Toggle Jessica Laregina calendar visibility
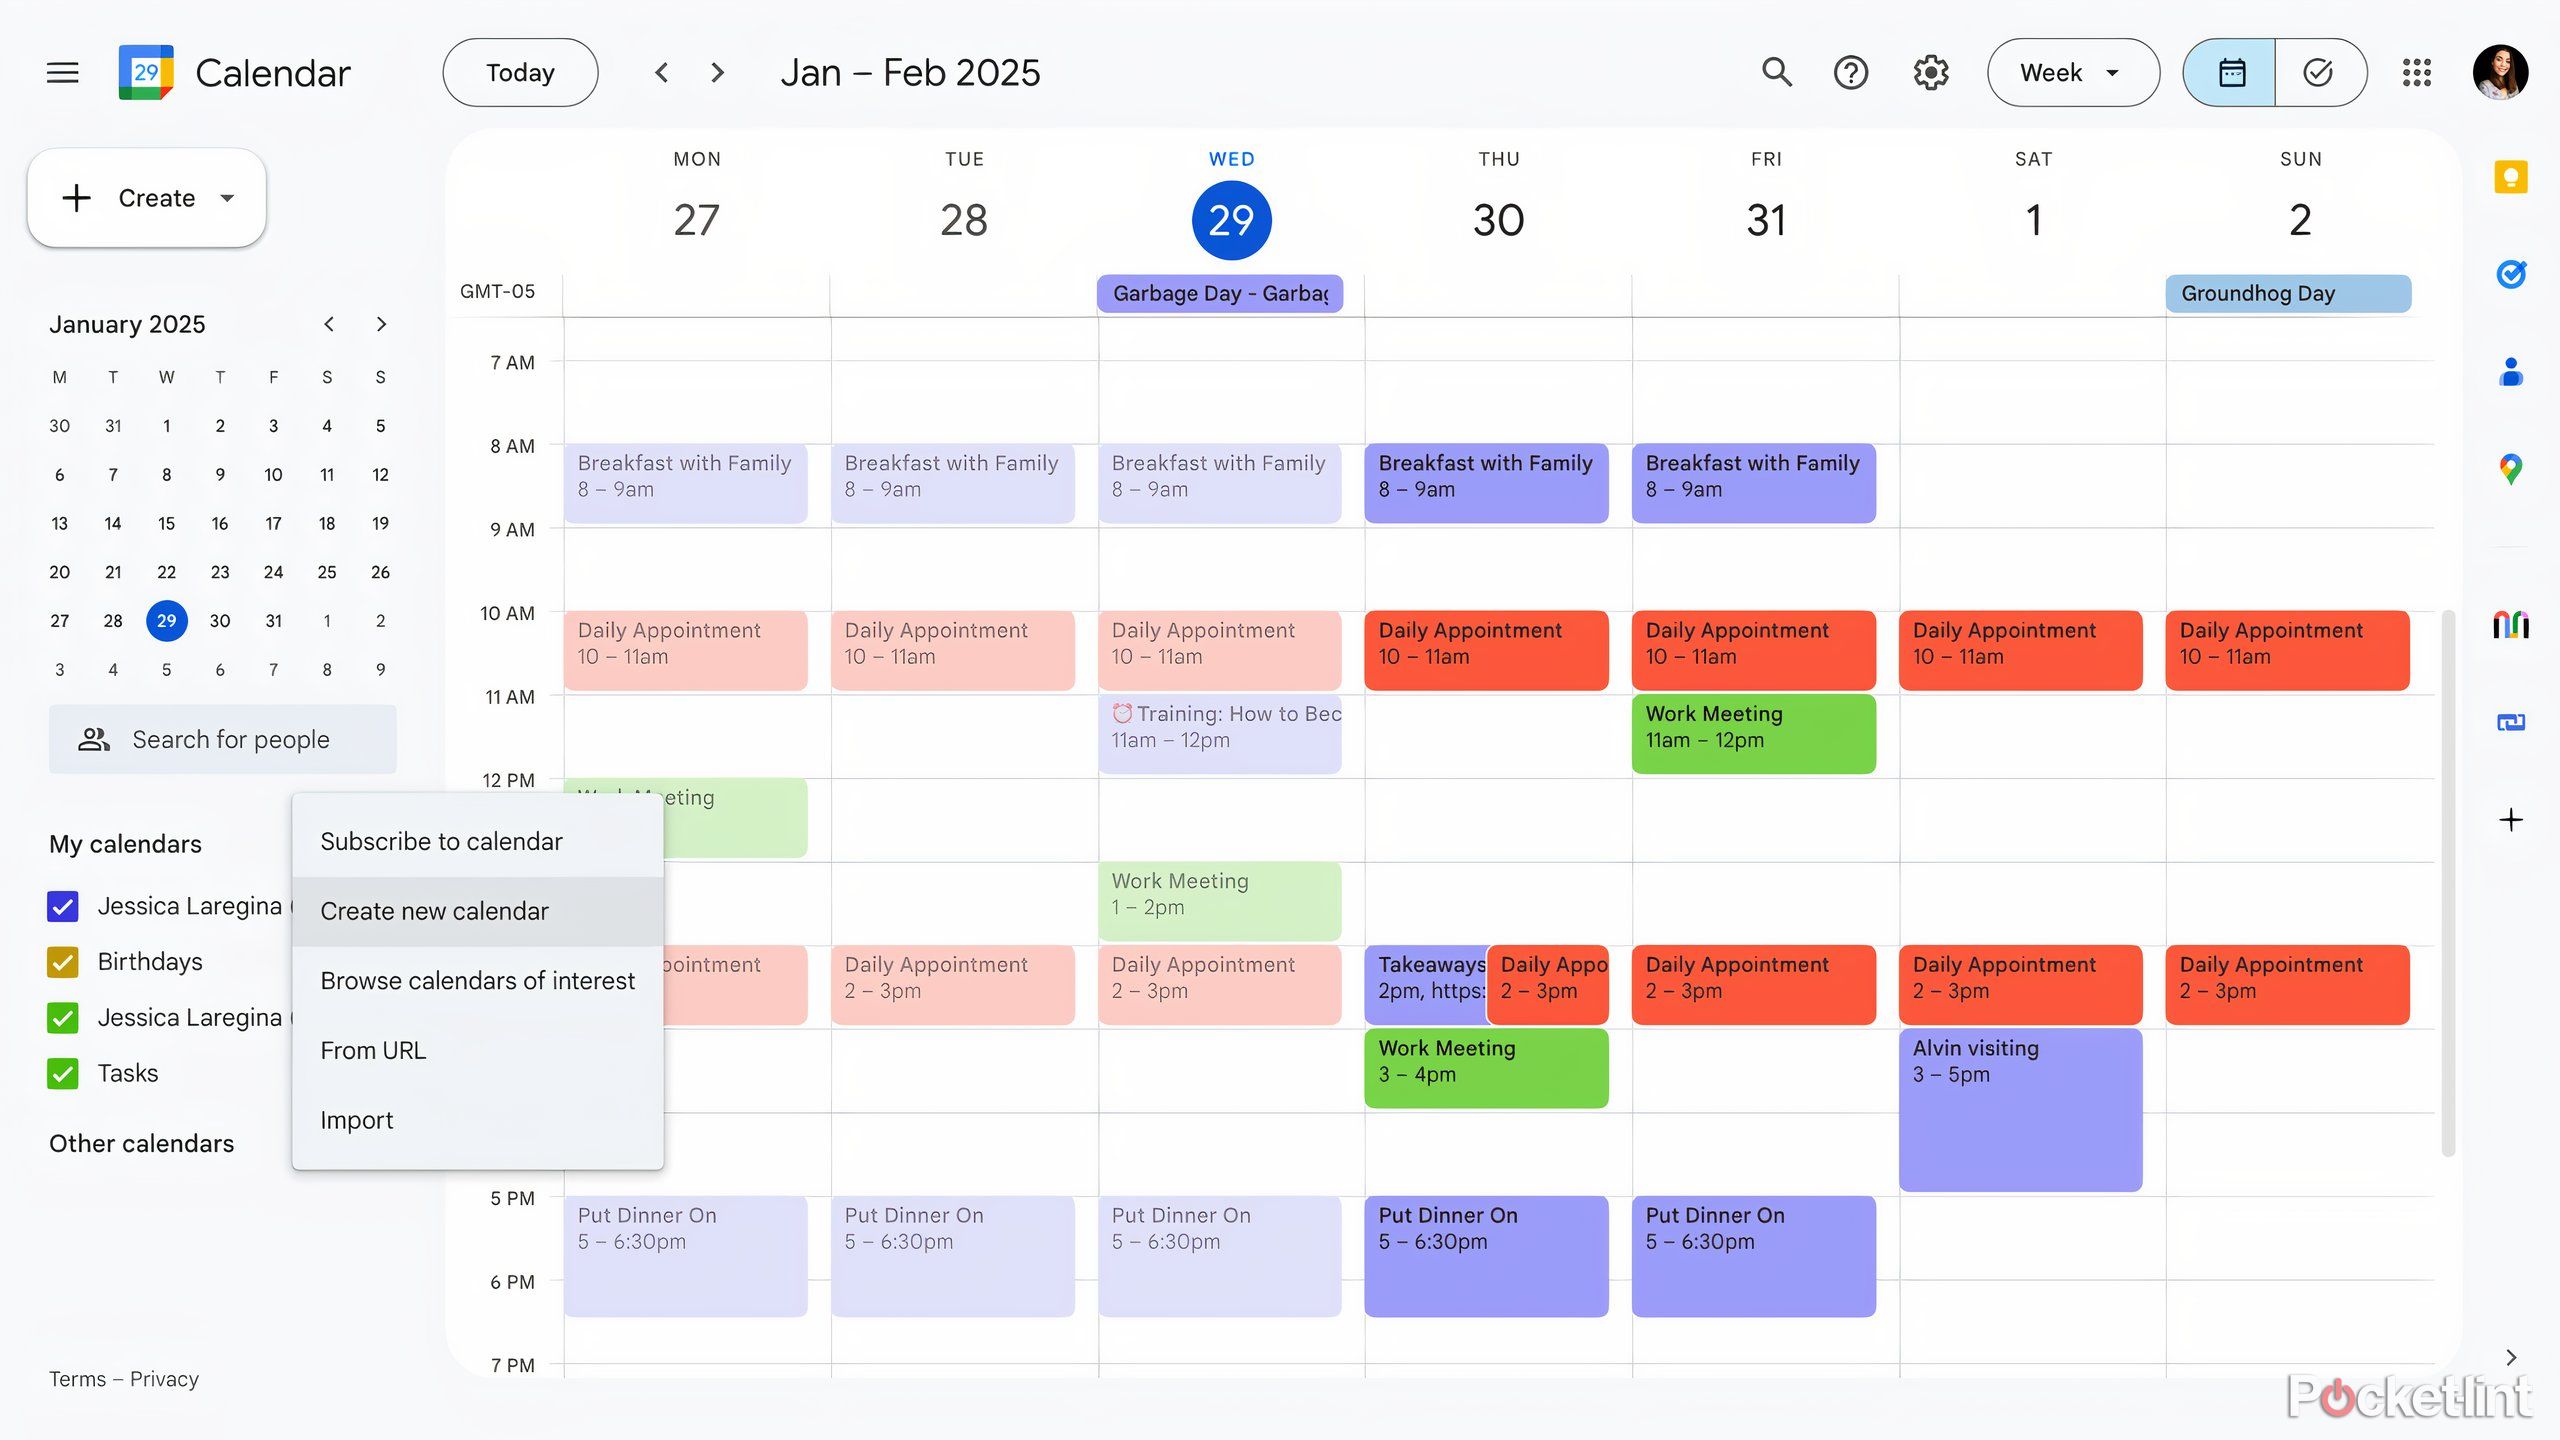This screenshot has height=1440, width=2560. point(65,905)
